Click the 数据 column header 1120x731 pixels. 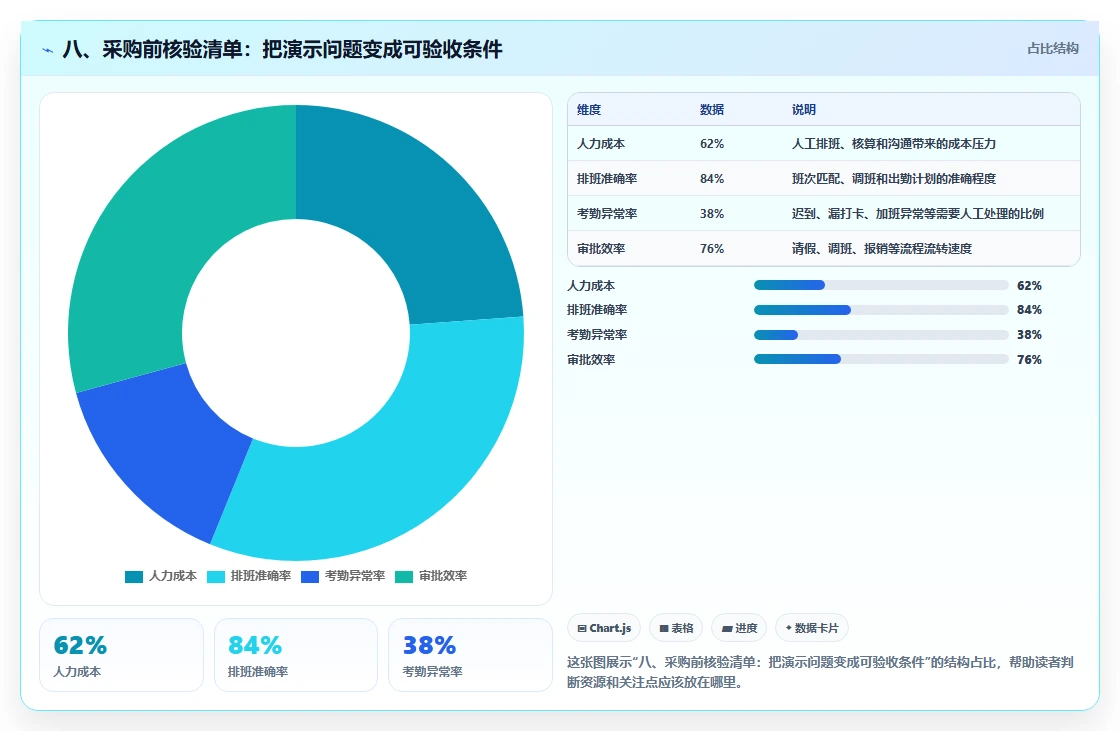point(711,109)
